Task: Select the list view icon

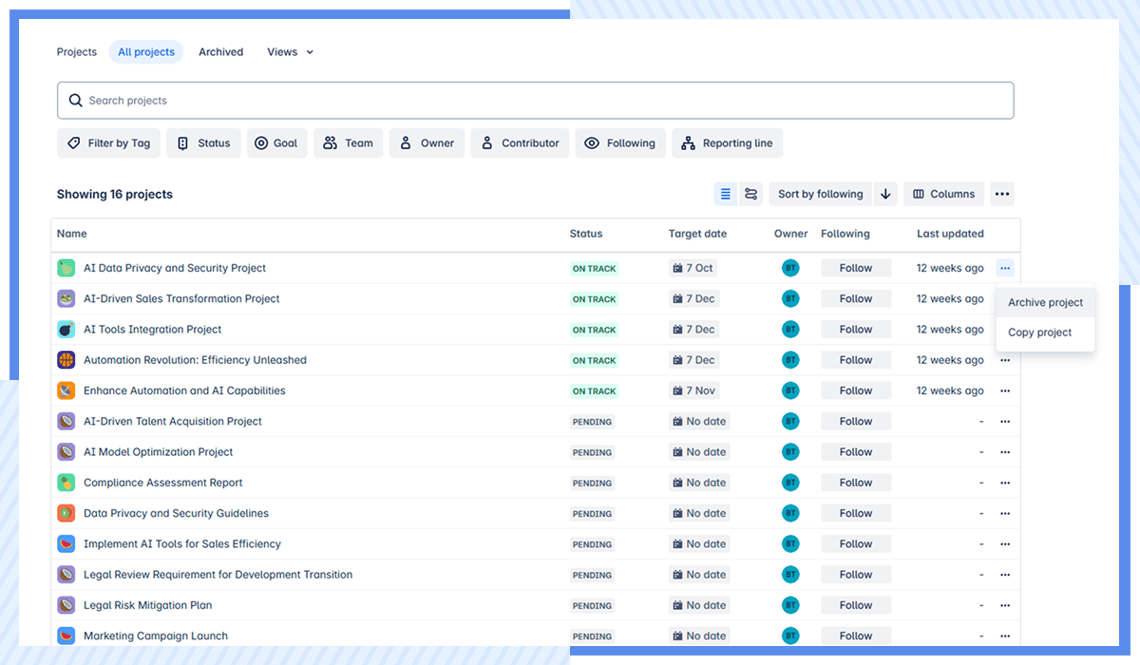Action: click(x=725, y=193)
